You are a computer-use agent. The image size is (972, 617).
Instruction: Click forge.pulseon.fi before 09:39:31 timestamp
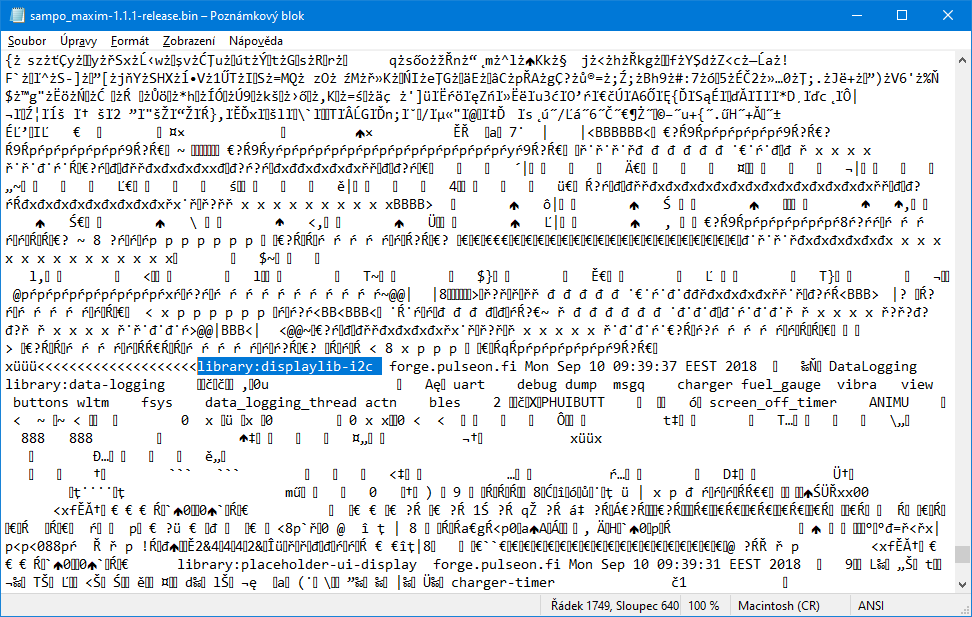[496, 564]
